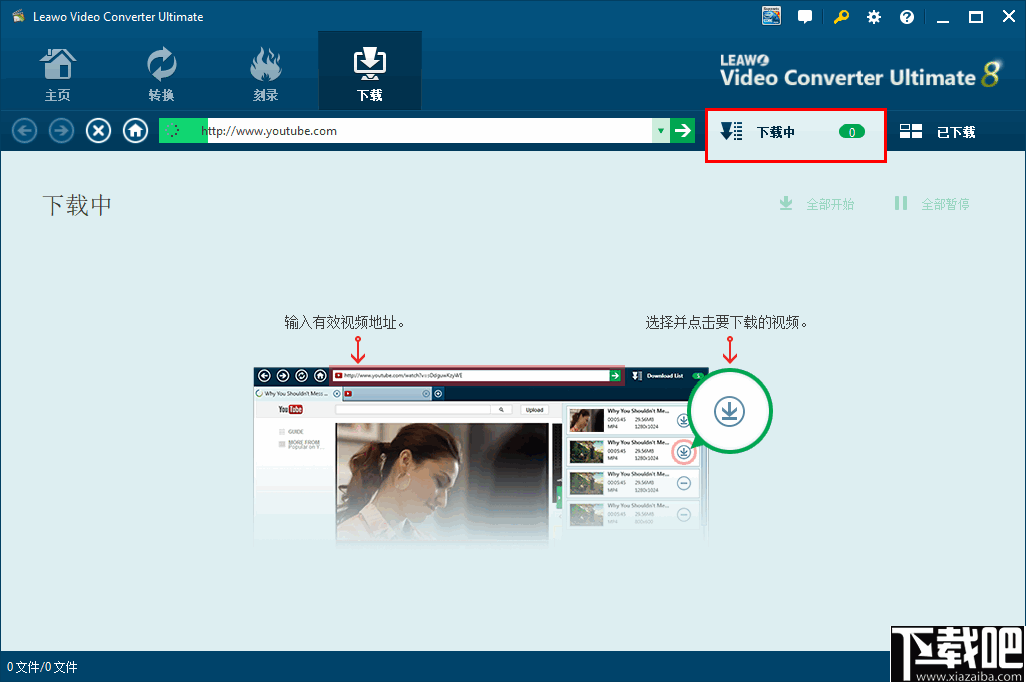This screenshot has width=1026, height=682.
Task: Open the 下载中 downloading list
Action: (796, 135)
